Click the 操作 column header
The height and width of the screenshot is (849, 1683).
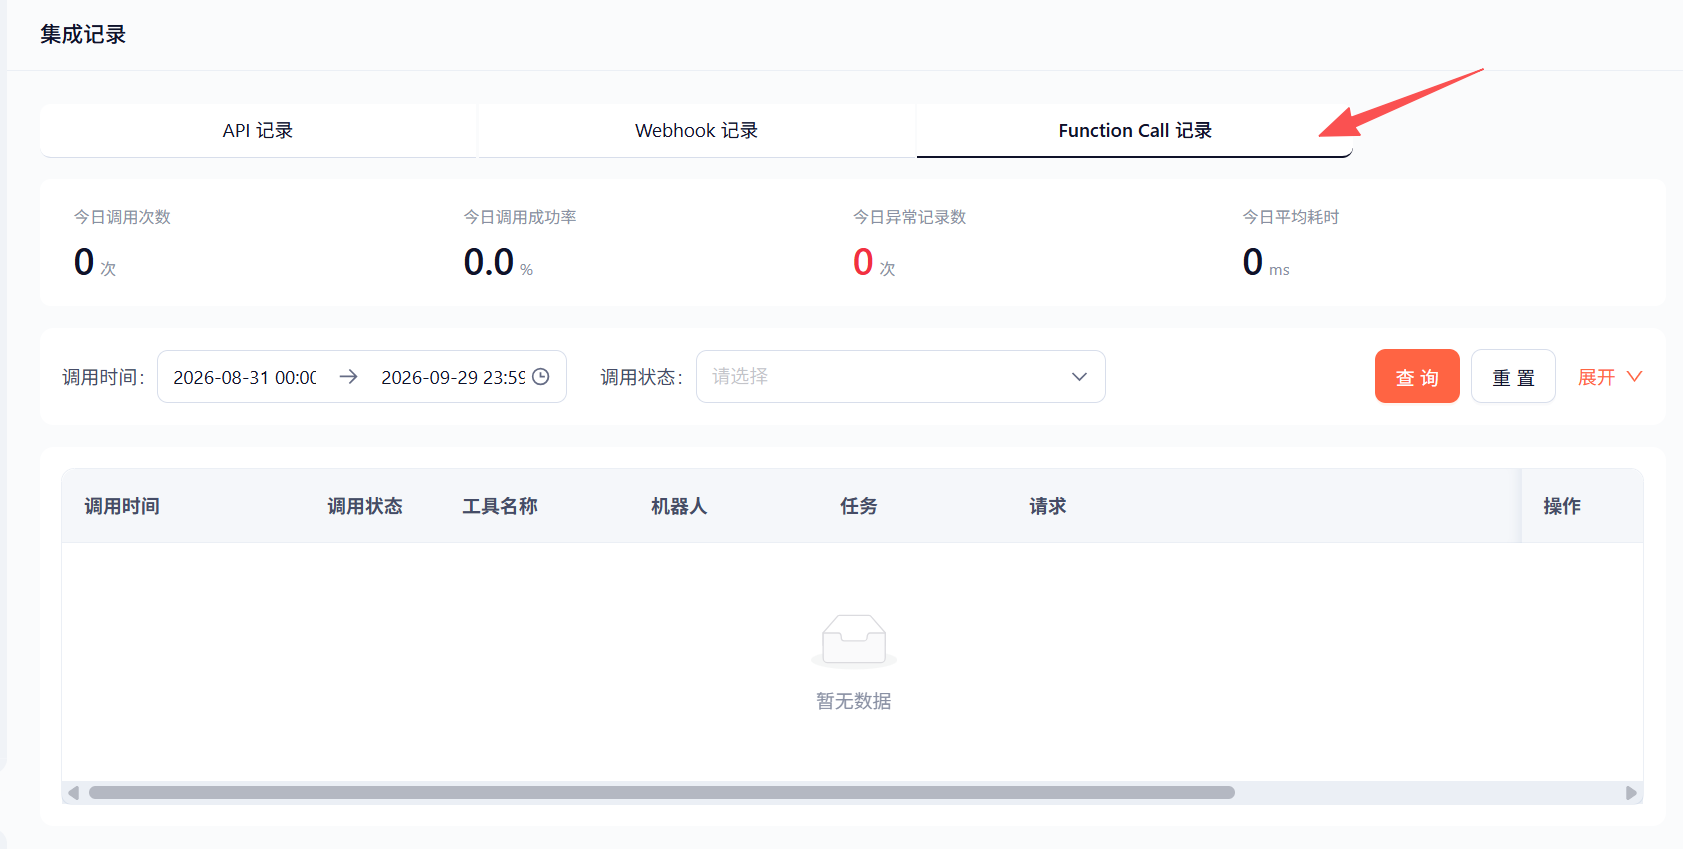[1562, 506]
